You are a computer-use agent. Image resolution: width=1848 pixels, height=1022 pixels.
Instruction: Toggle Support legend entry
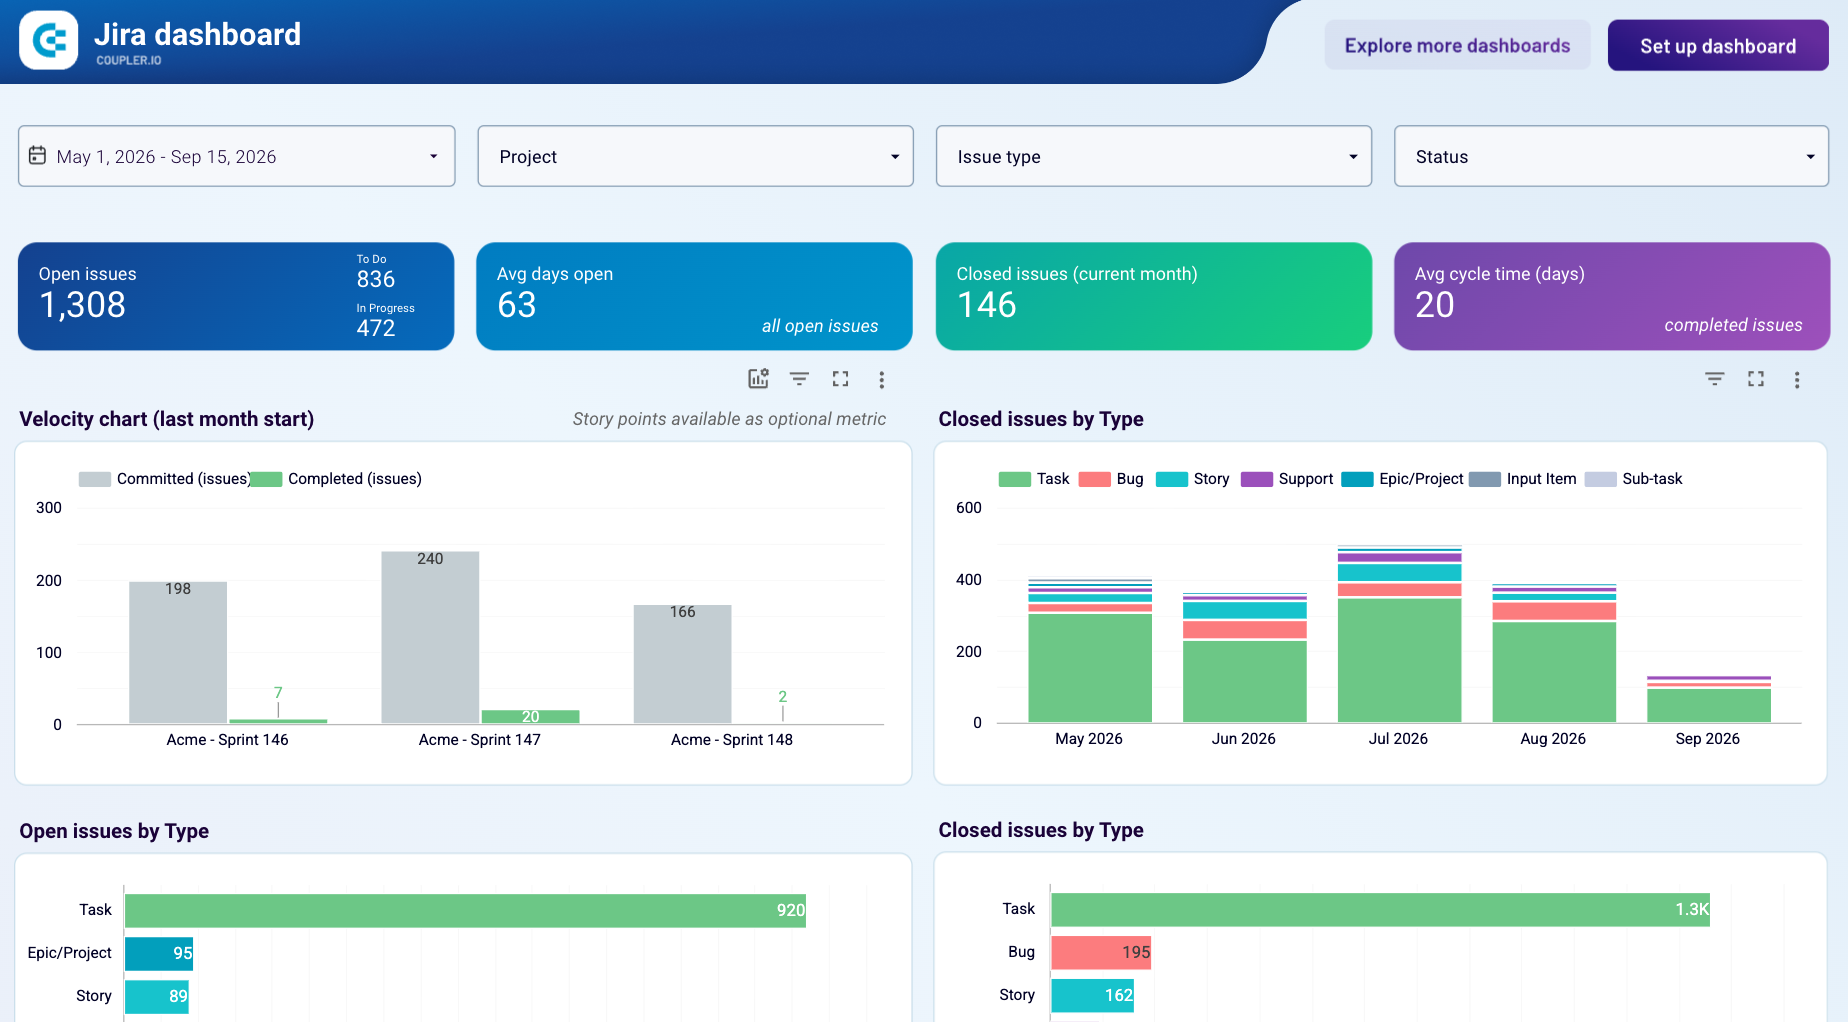tap(1287, 479)
